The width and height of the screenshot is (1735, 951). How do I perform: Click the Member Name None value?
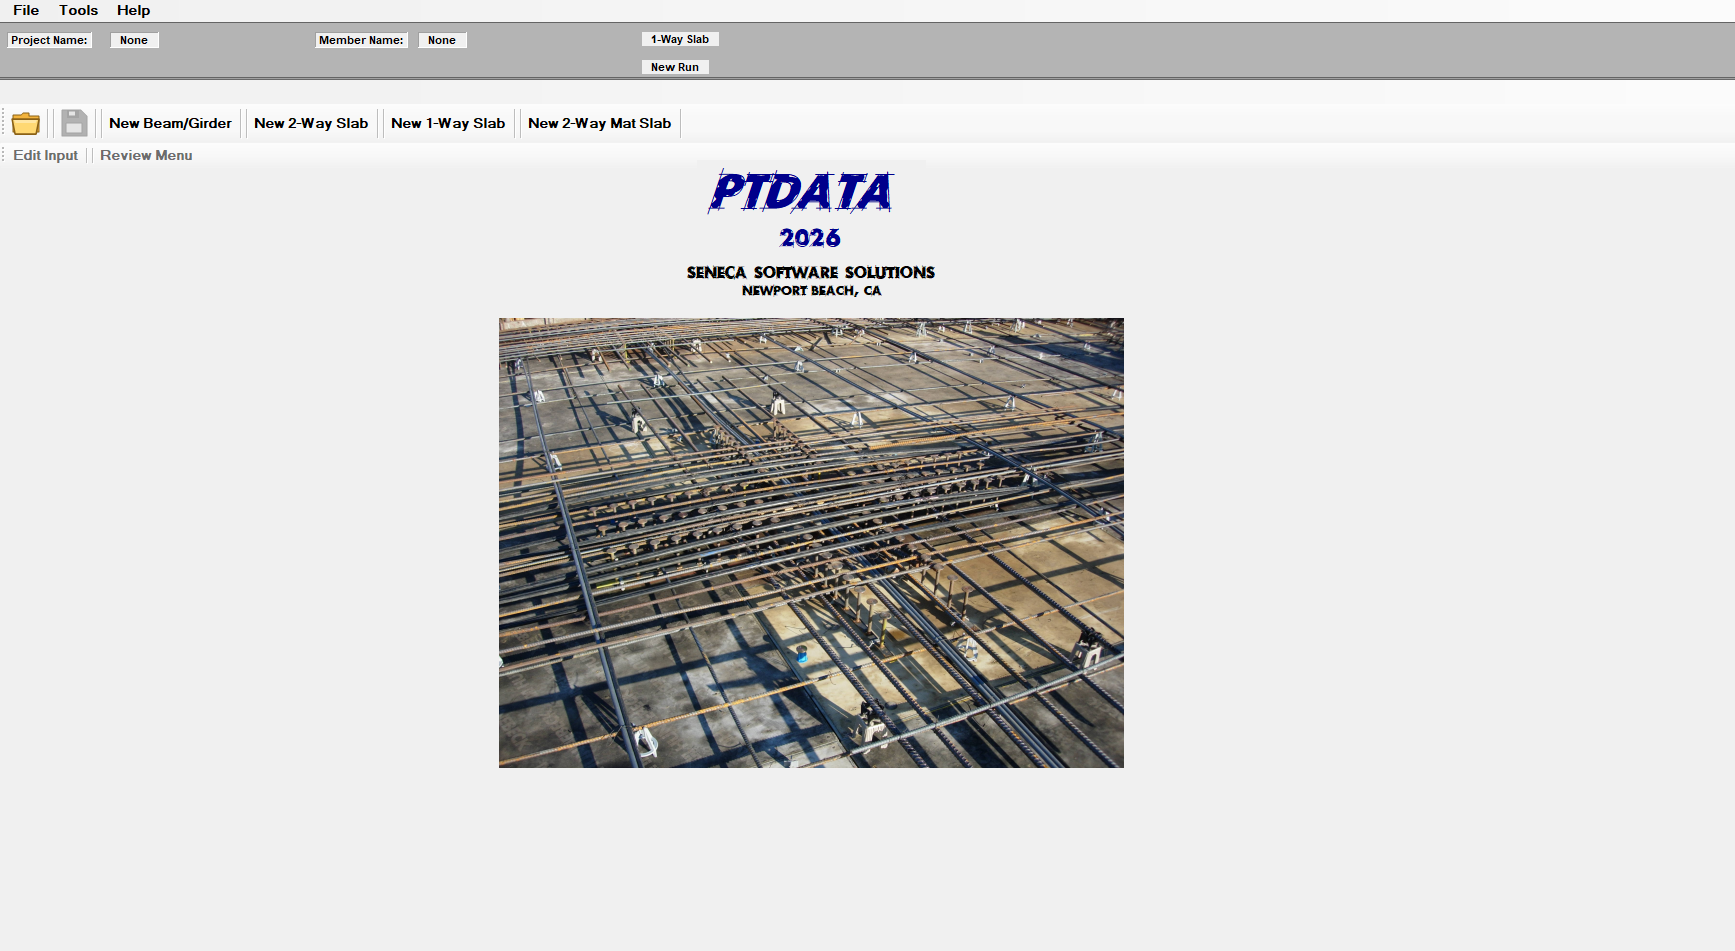pos(442,40)
